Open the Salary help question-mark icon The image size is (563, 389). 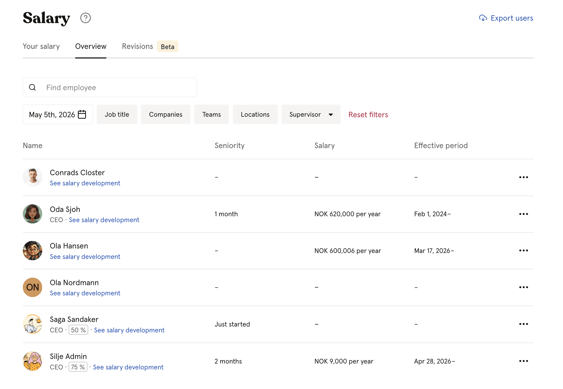pyautogui.click(x=85, y=18)
